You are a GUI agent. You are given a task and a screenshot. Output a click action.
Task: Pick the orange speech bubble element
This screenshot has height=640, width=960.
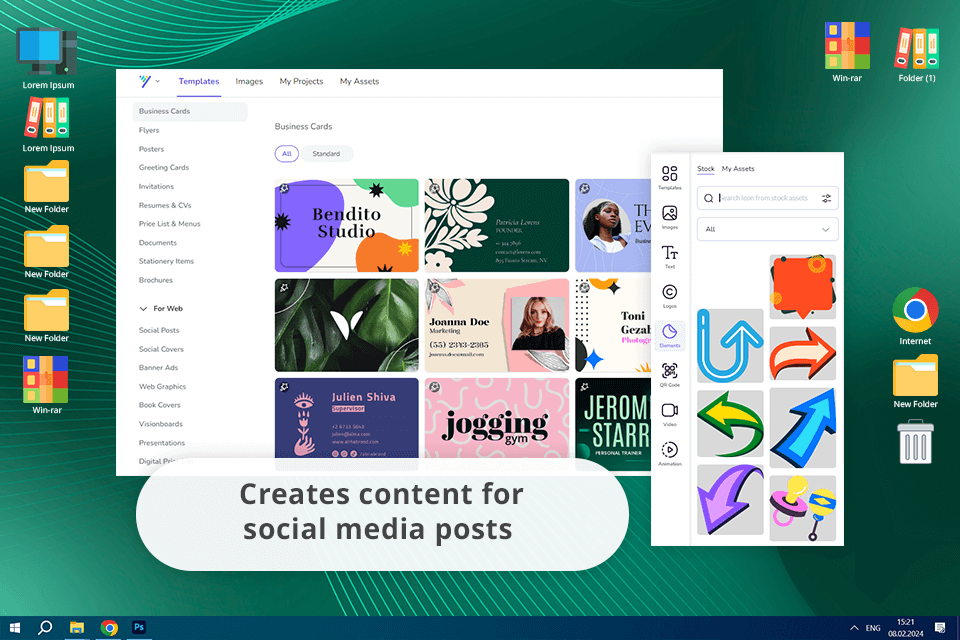tap(803, 287)
